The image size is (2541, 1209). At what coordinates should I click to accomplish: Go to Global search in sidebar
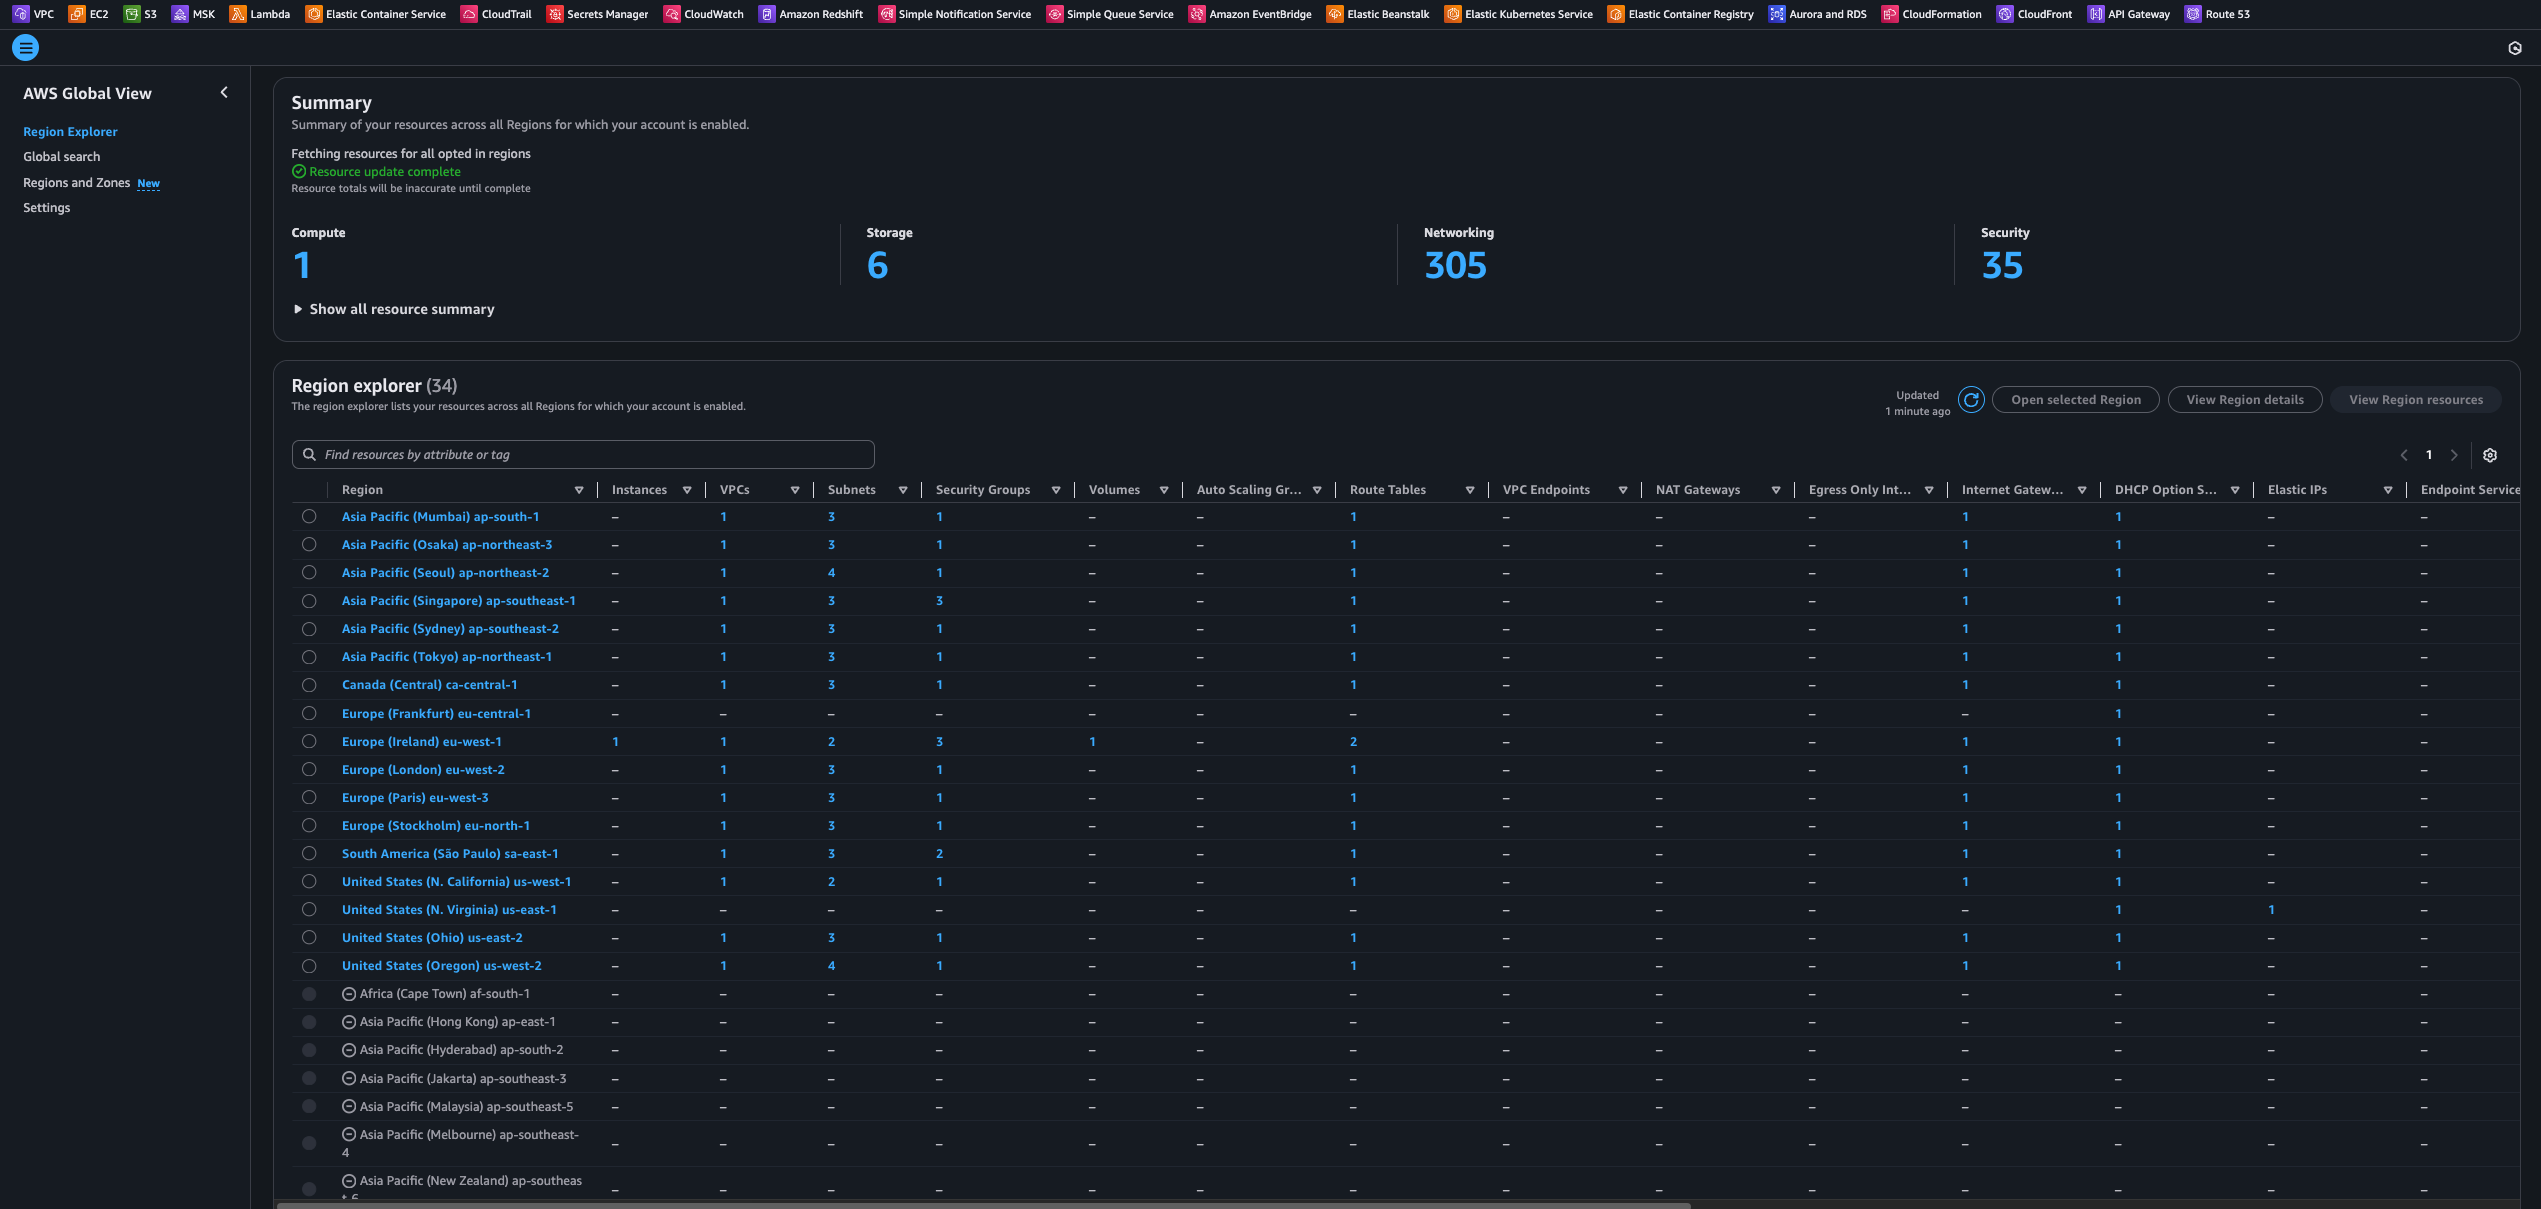point(62,157)
